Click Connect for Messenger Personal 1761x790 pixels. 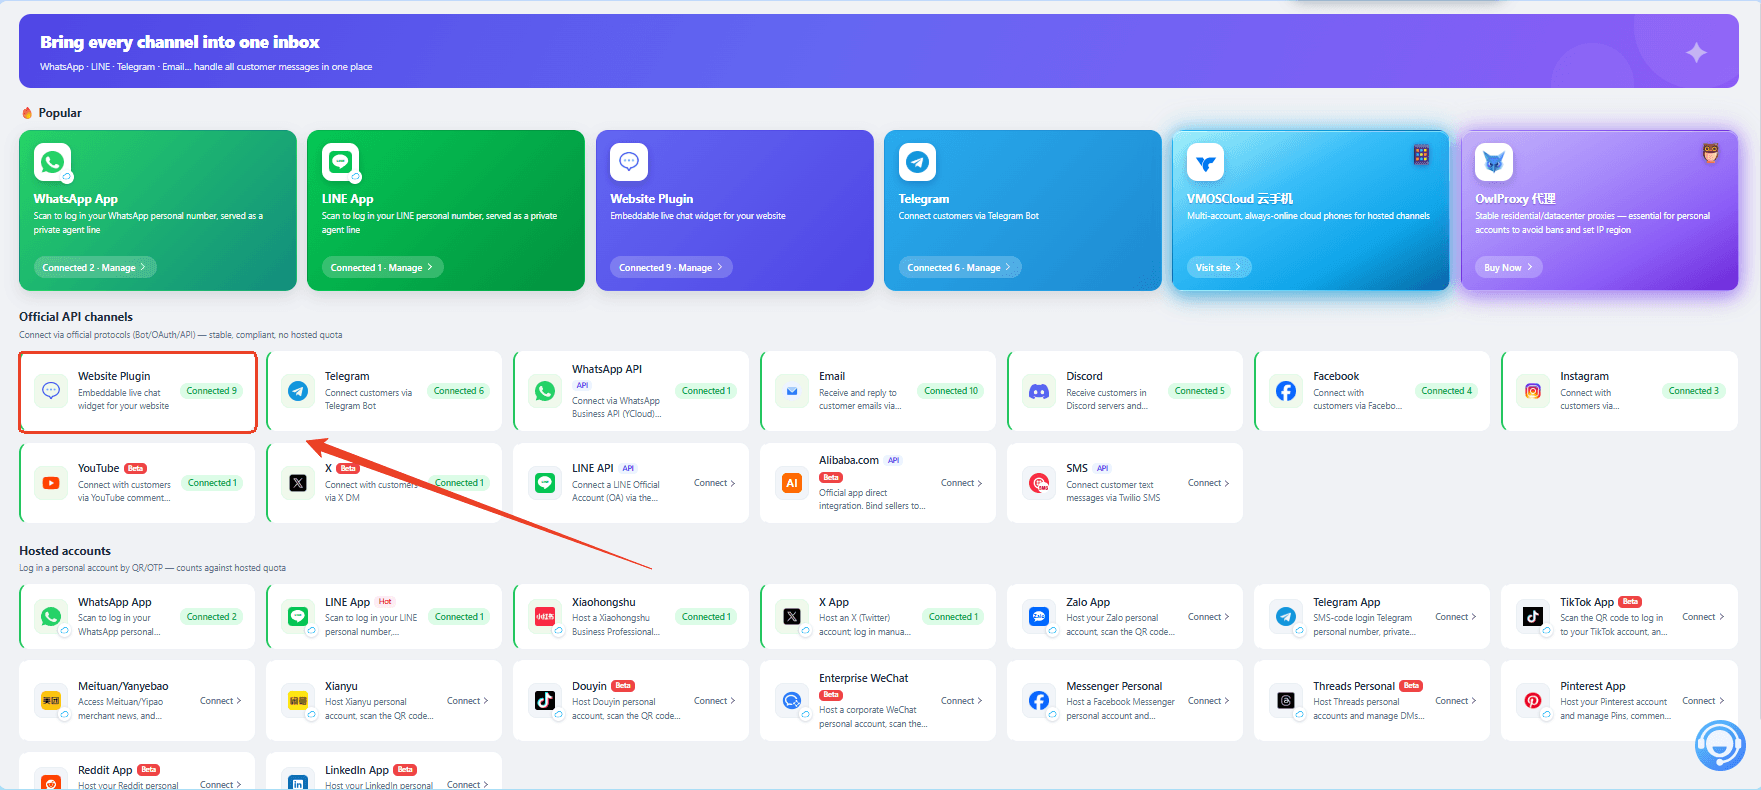click(1209, 701)
